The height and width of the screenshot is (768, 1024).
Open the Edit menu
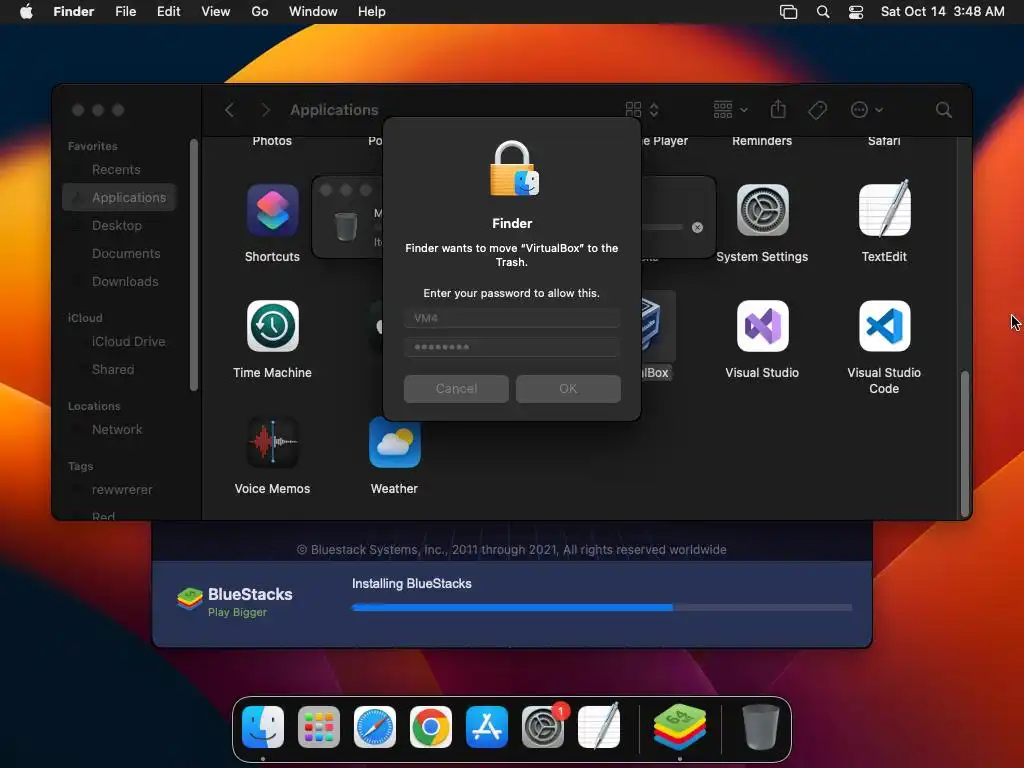tap(168, 12)
